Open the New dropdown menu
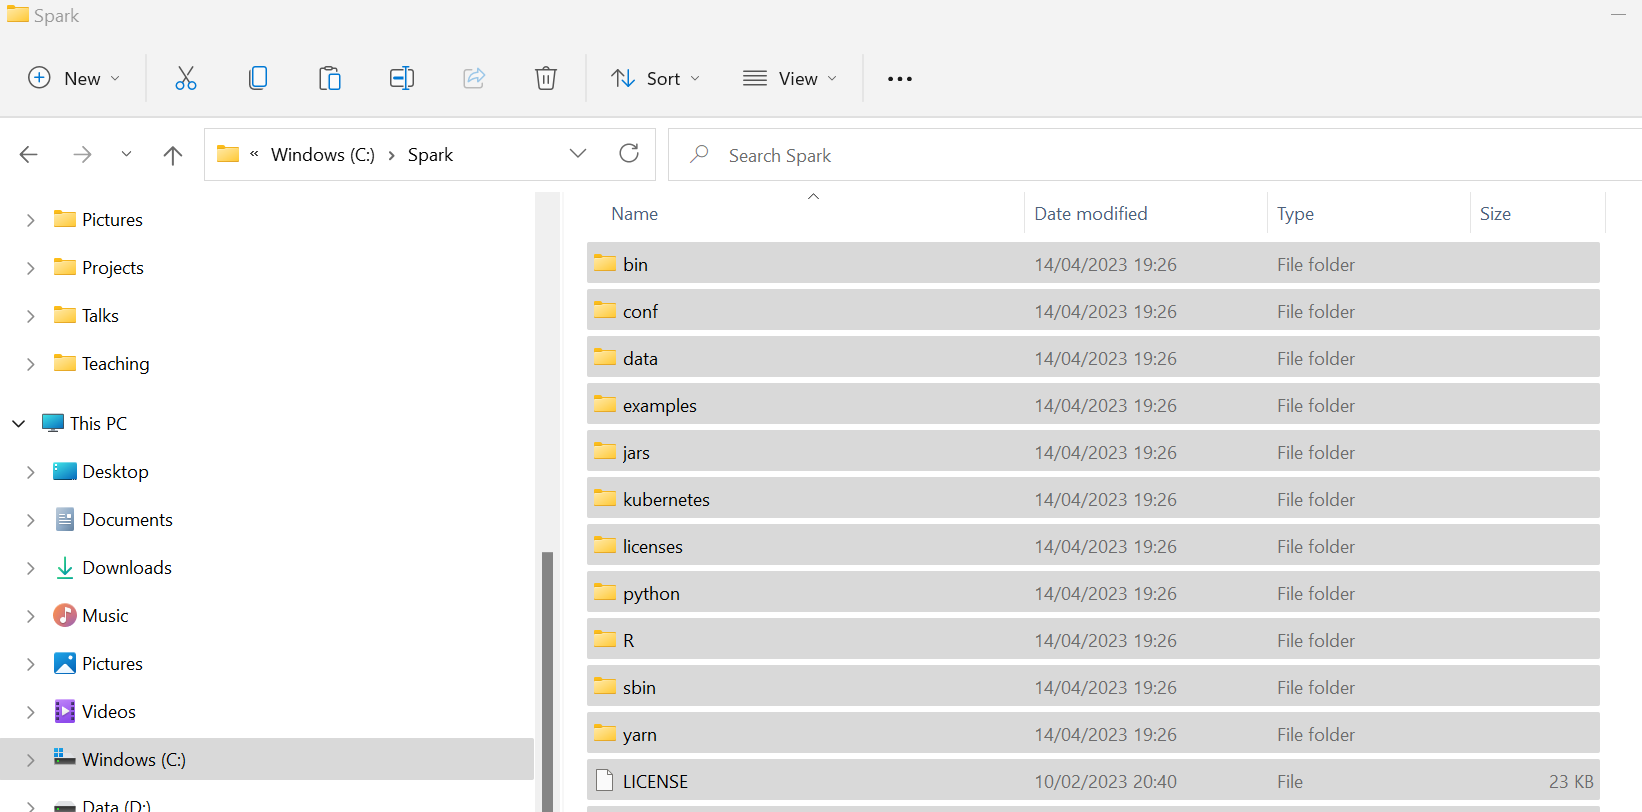Viewport: 1642px width, 812px height. 74,78
